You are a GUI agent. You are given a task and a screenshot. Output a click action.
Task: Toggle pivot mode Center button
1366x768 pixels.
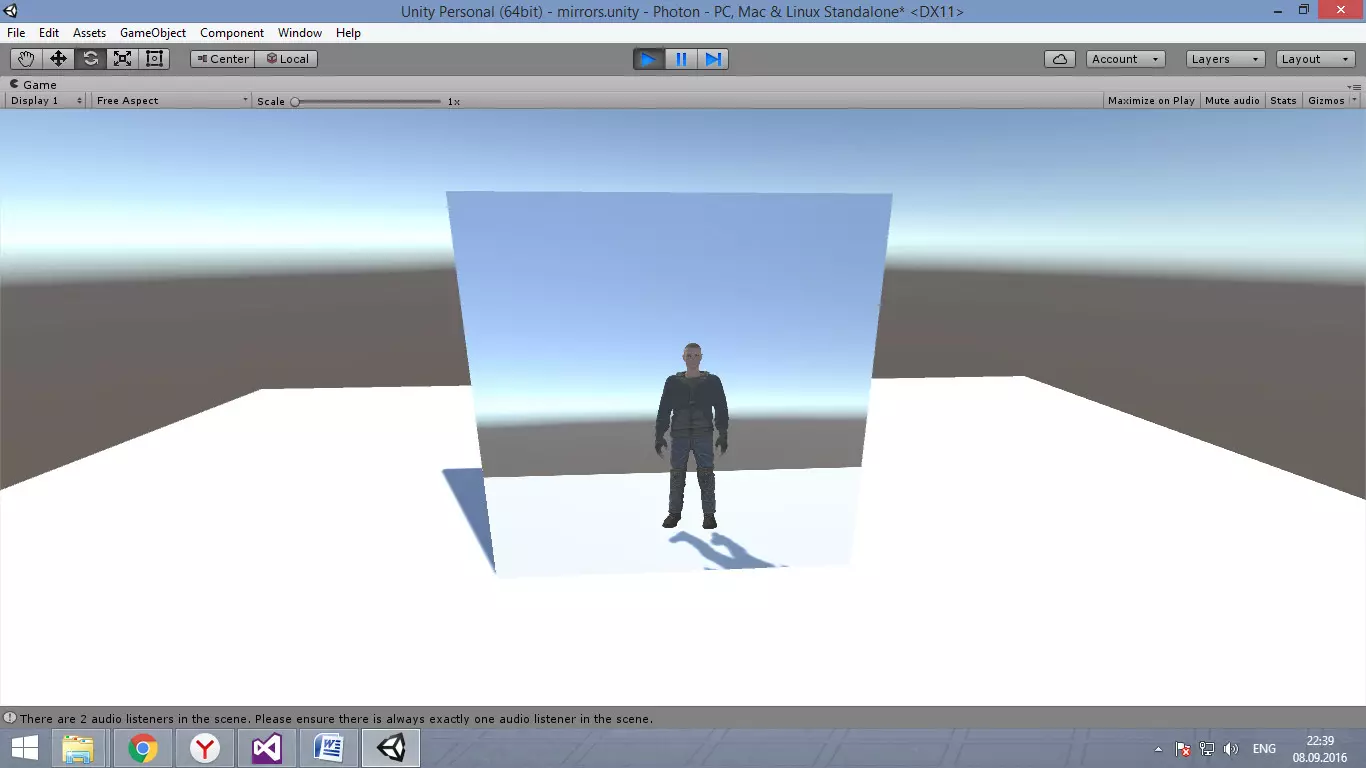pyautogui.click(x=222, y=59)
